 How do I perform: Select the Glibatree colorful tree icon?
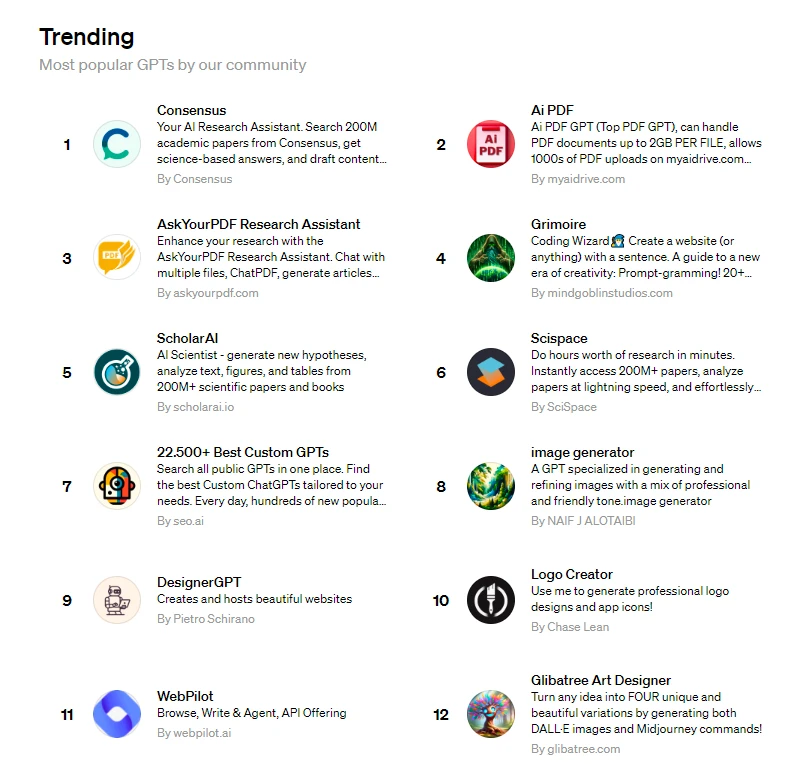pyautogui.click(x=491, y=714)
